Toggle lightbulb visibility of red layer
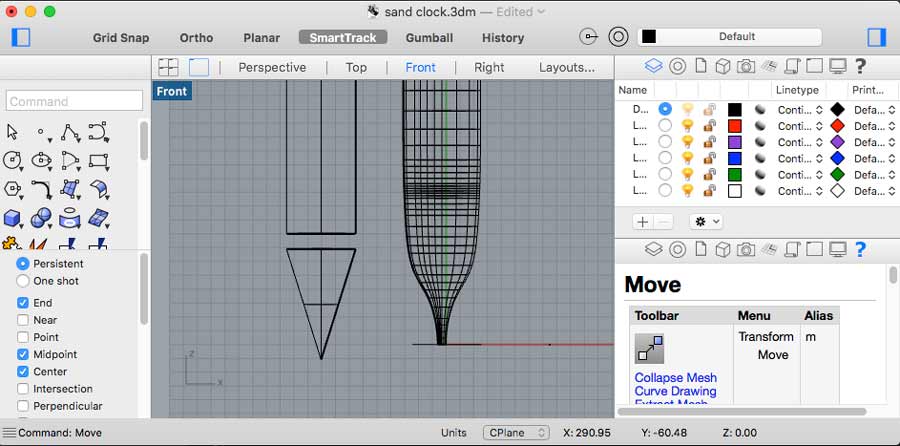The image size is (900, 446). tap(687, 126)
